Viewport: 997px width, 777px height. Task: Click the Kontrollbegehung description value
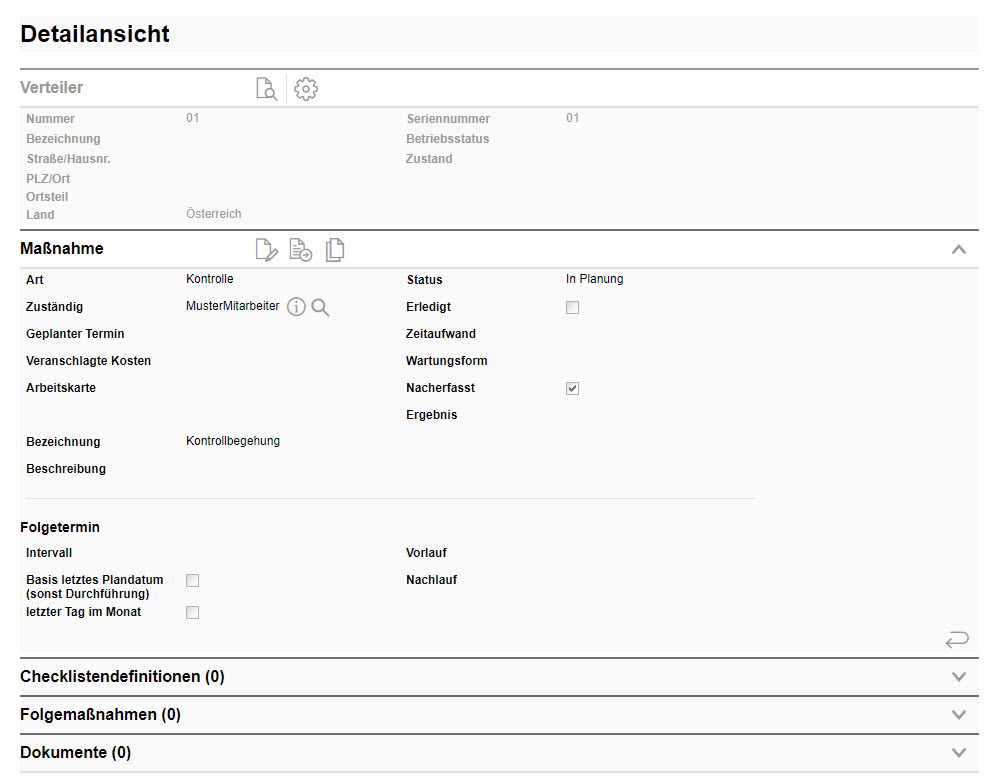pos(233,441)
